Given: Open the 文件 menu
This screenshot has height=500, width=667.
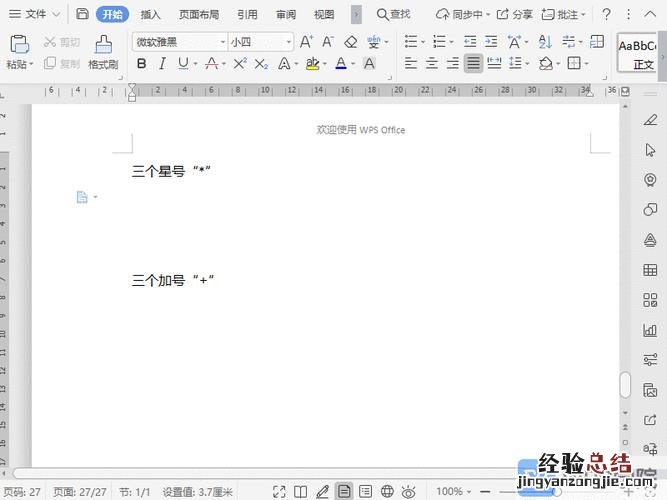Looking at the screenshot, I should (34, 14).
